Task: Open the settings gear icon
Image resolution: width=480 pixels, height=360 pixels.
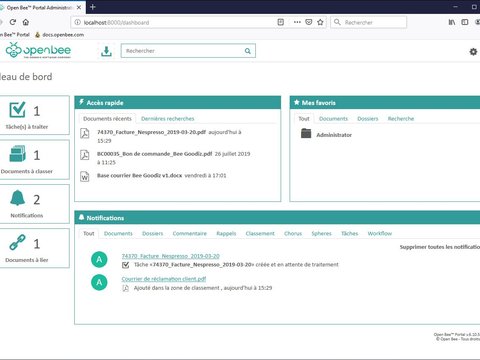Action: [x=473, y=52]
